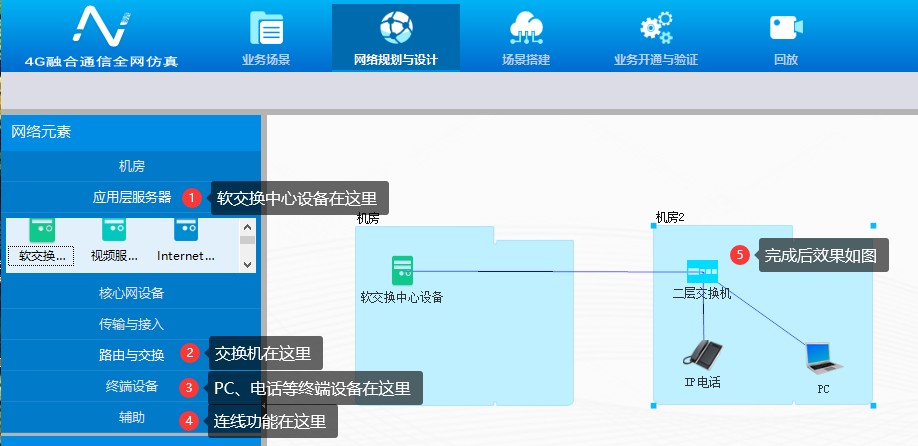
Task: Click 软交换中心设备 label text
Action: [x=402, y=297]
